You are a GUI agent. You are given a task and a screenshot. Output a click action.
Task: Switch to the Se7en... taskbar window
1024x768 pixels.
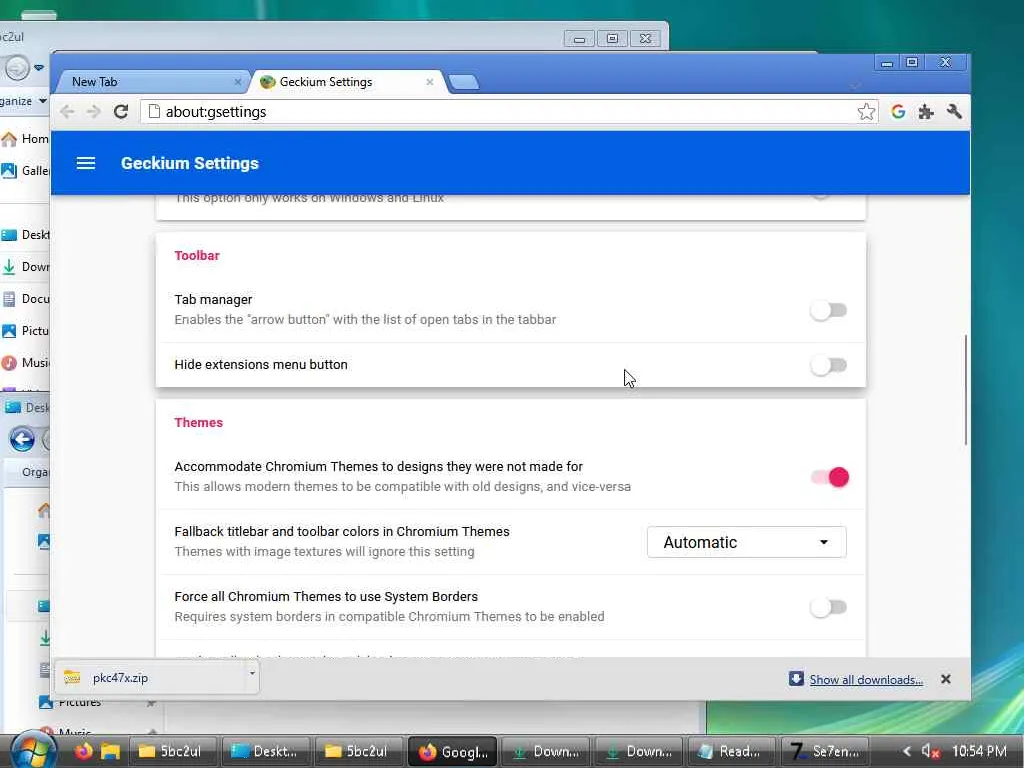[x=825, y=751]
